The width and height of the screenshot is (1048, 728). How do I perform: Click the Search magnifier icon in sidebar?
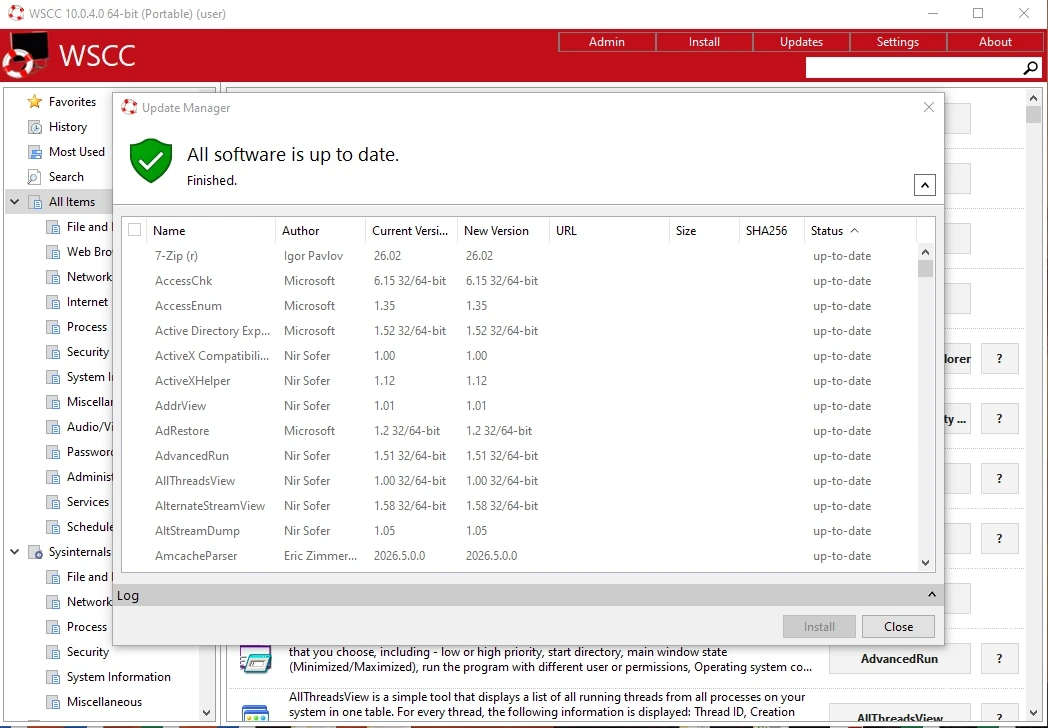pyautogui.click(x=34, y=177)
